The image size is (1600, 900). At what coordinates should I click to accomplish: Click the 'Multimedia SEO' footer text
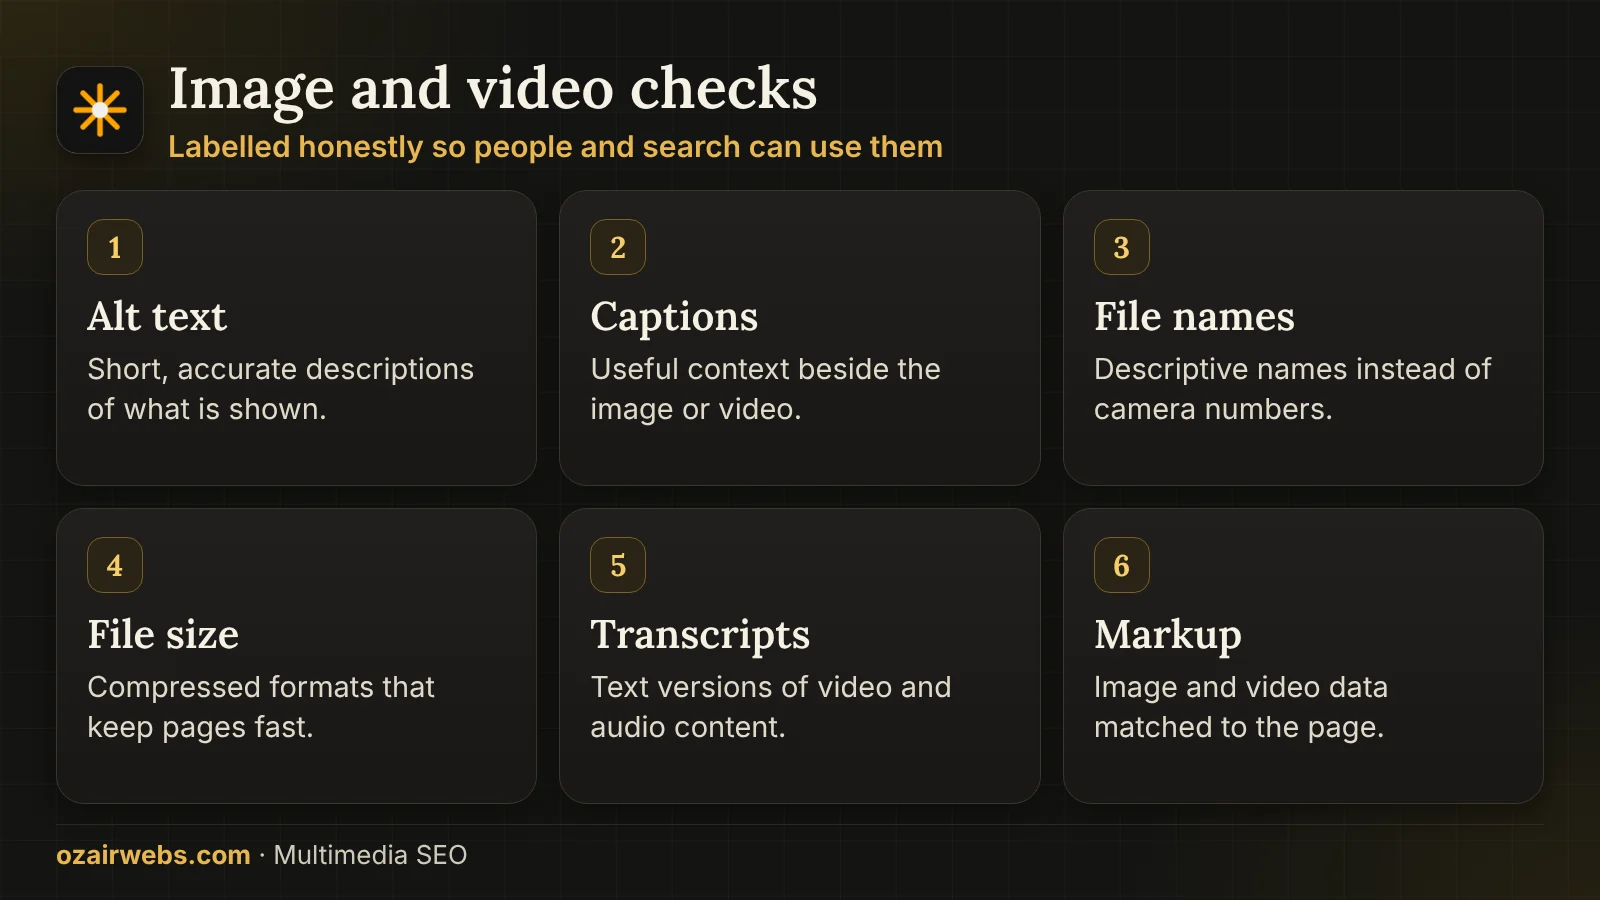(x=370, y=855)
